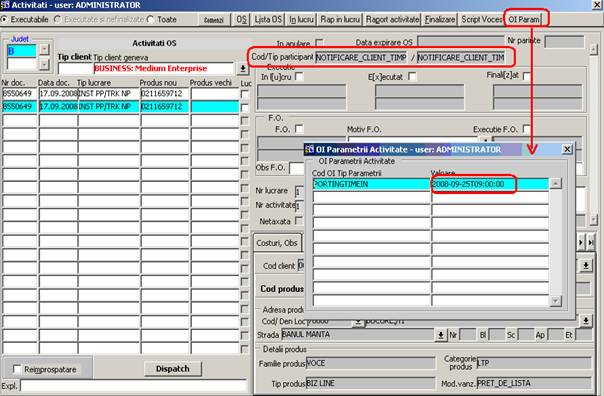This screenshot has height=396, width=604.
Task: Open Rap in lucru report
Action: [x=340, y=20]
